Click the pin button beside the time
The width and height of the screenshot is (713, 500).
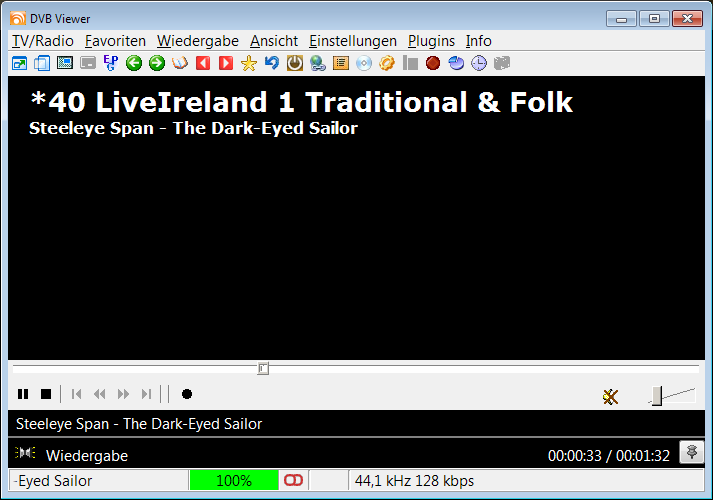click(x=692, y=452)
